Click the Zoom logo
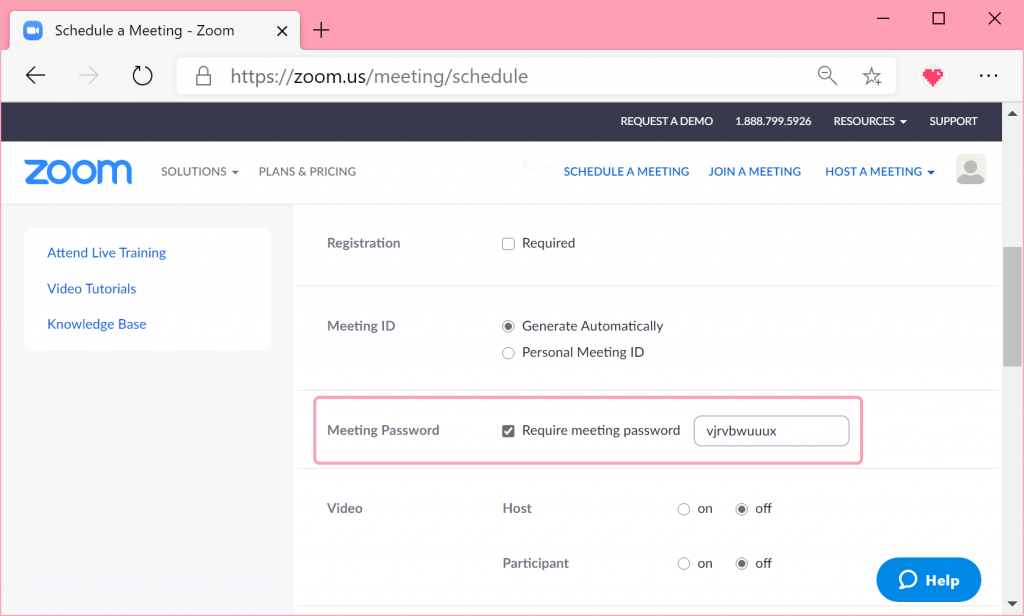1024x616 pixels. (78, 172)
